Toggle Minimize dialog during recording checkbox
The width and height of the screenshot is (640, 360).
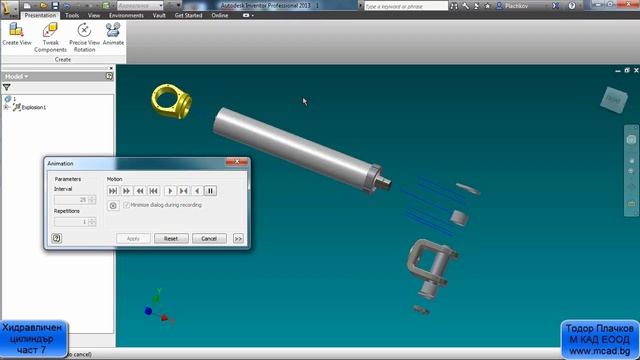(x=127, y=205)
